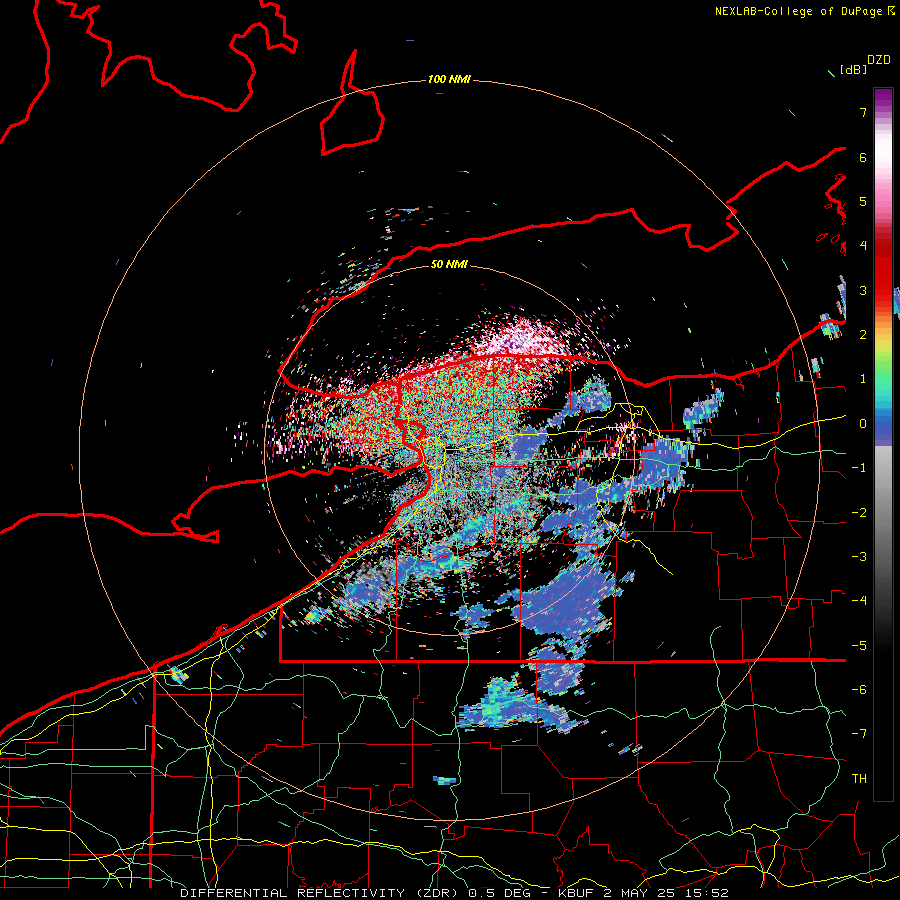Click the -6 value on color scale
Image resolution: width=900 pixels, height=900 pixels.
[859, 690]
